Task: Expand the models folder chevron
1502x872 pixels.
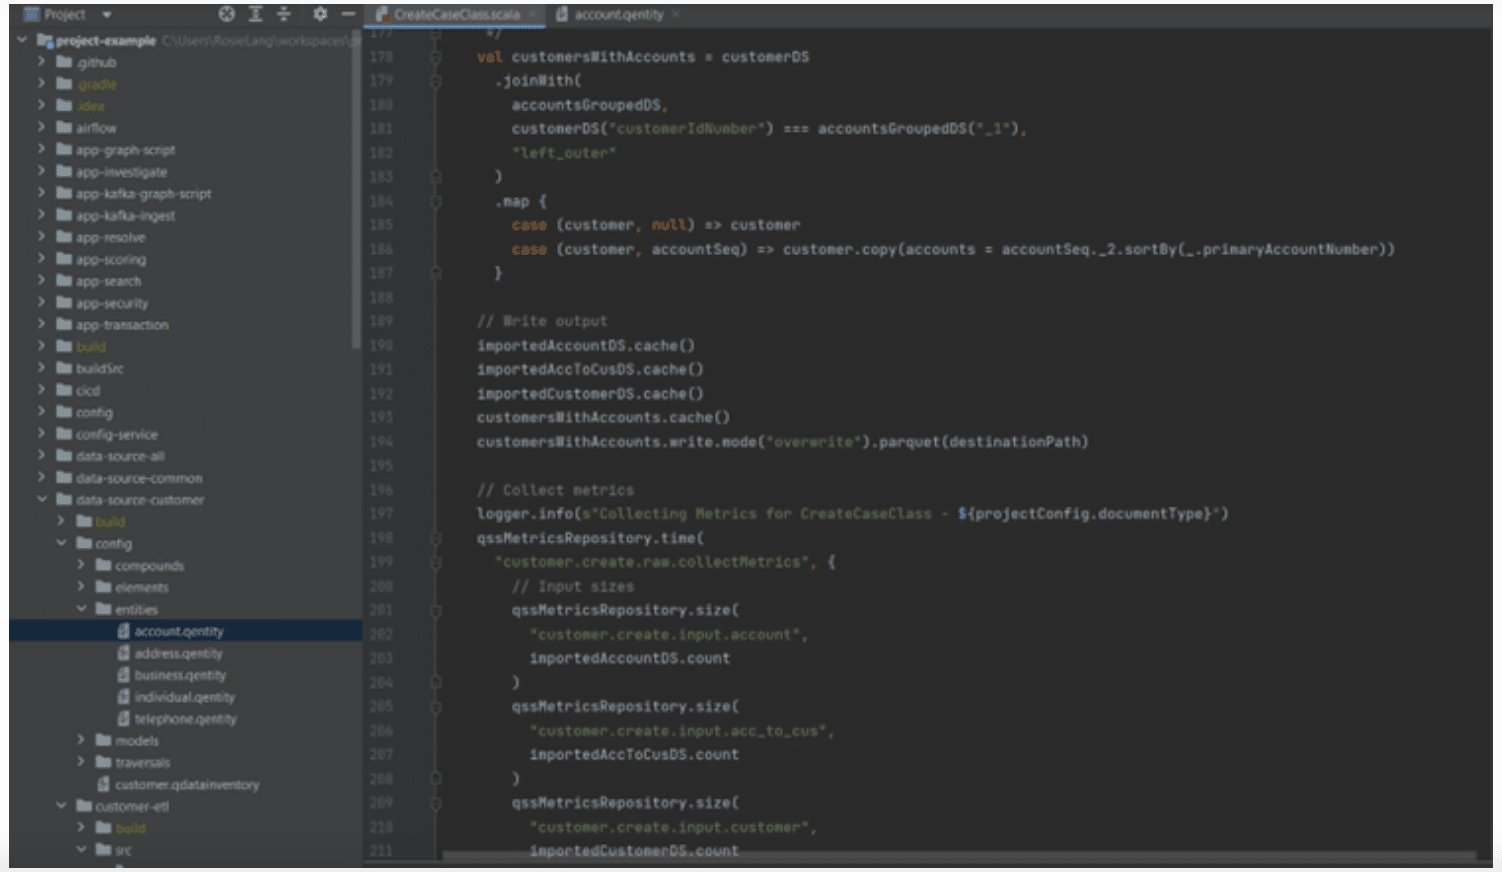Action: click(81, 741)
